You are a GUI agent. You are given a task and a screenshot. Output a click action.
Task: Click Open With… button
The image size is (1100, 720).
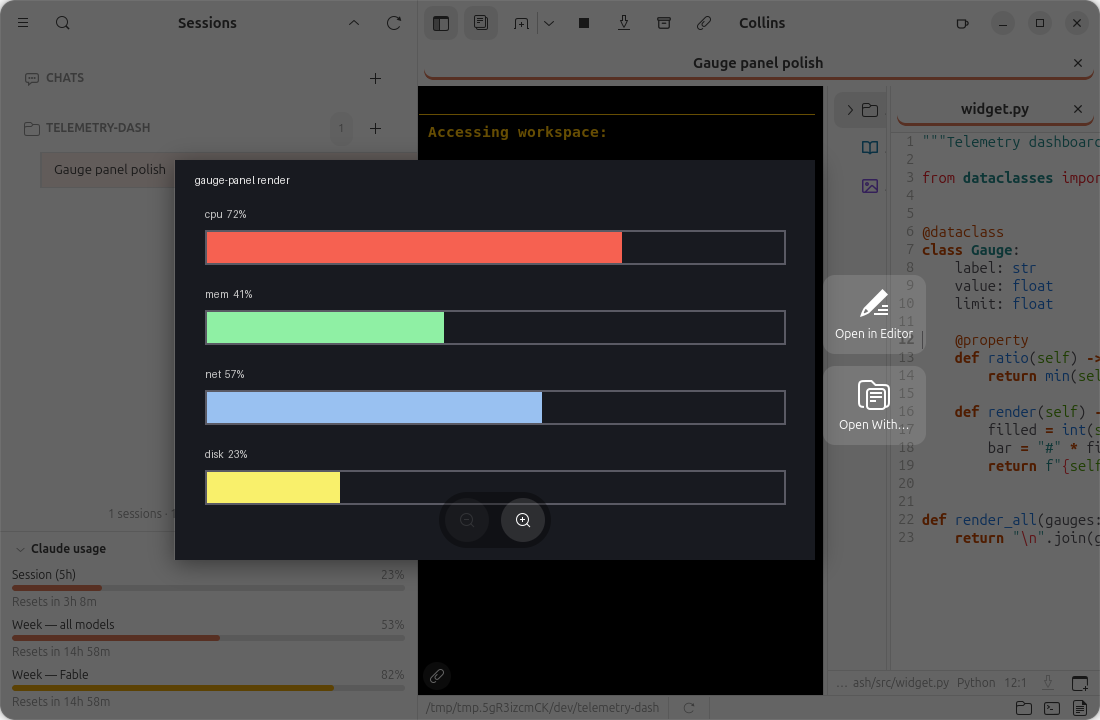click(874, 405)
